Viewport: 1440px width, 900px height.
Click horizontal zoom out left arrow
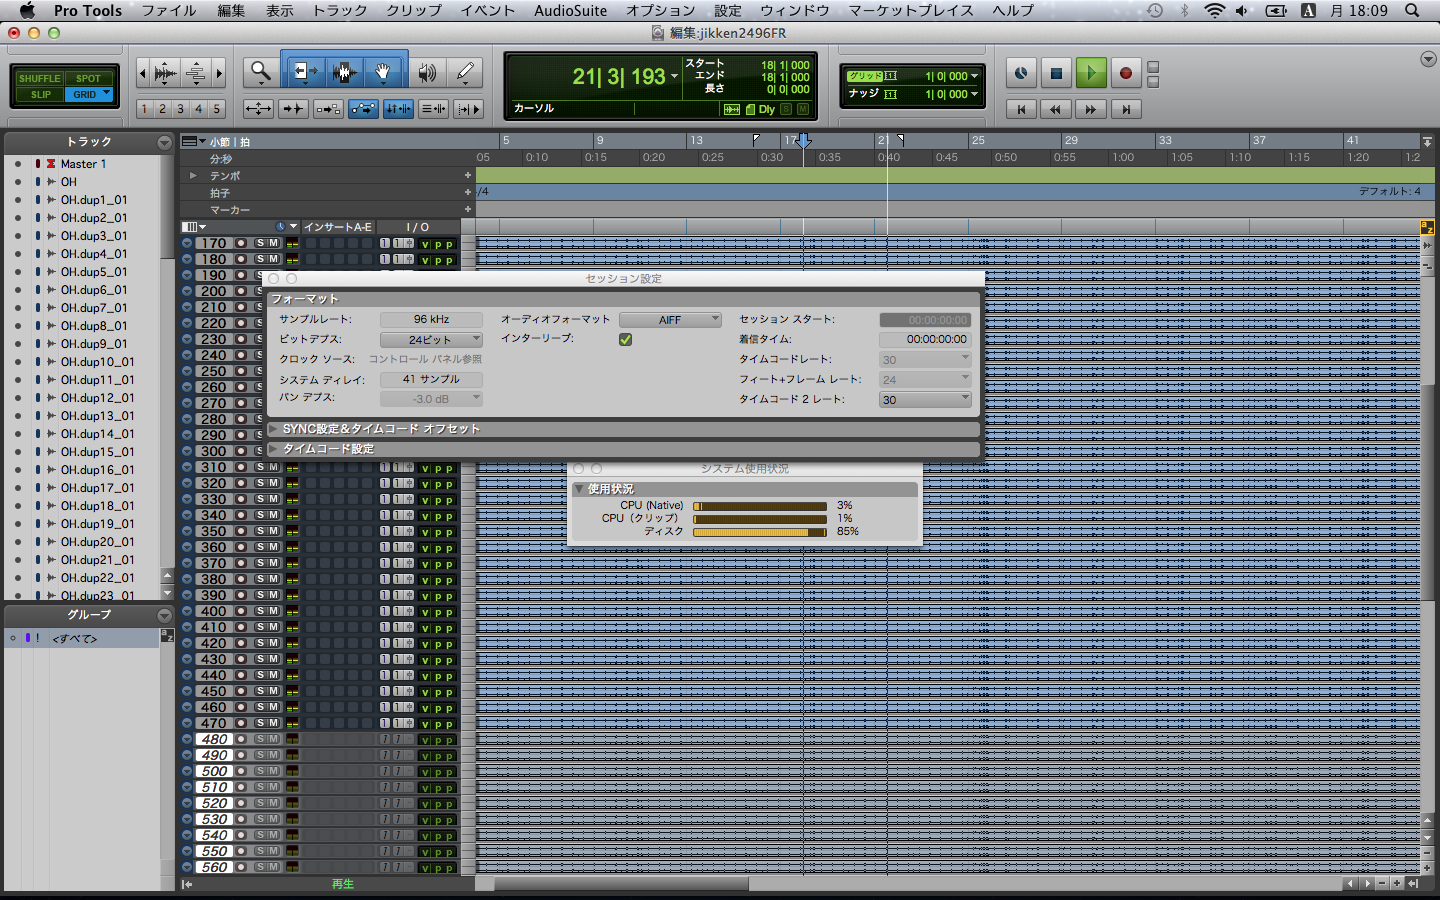pos(142,73)
